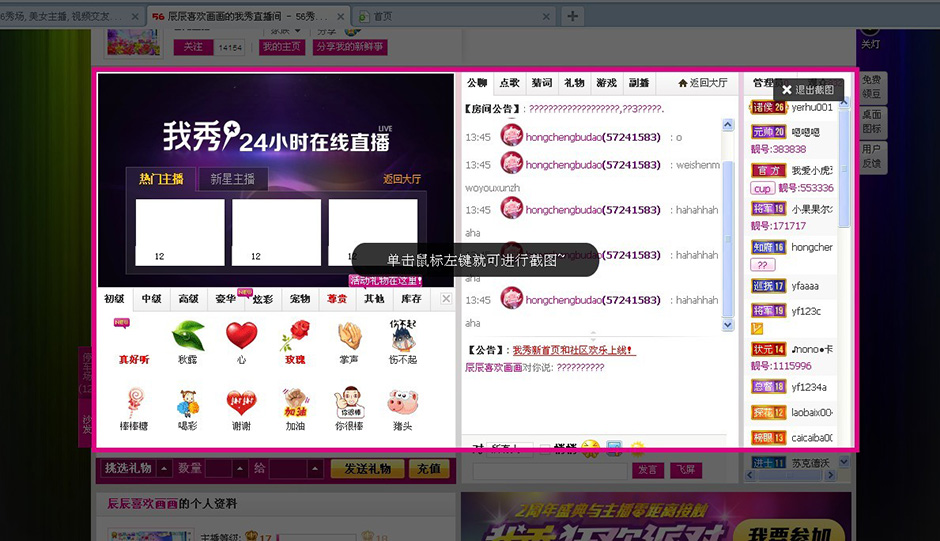Image resolution: width=940 pixels, height=541 pixels.
Task: Choose the 玫瑰 rose gift
Action: pos(295,342)
